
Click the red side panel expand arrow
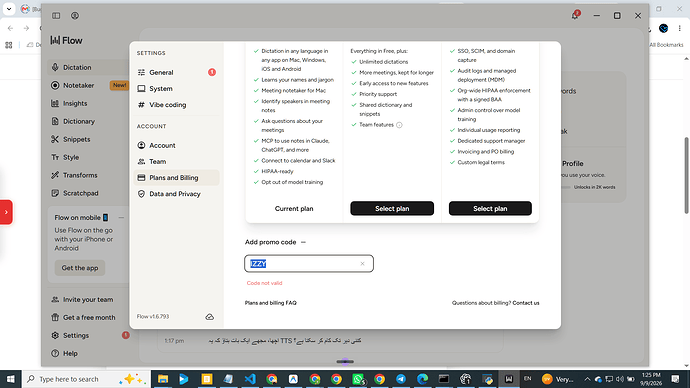pos(6,212)
